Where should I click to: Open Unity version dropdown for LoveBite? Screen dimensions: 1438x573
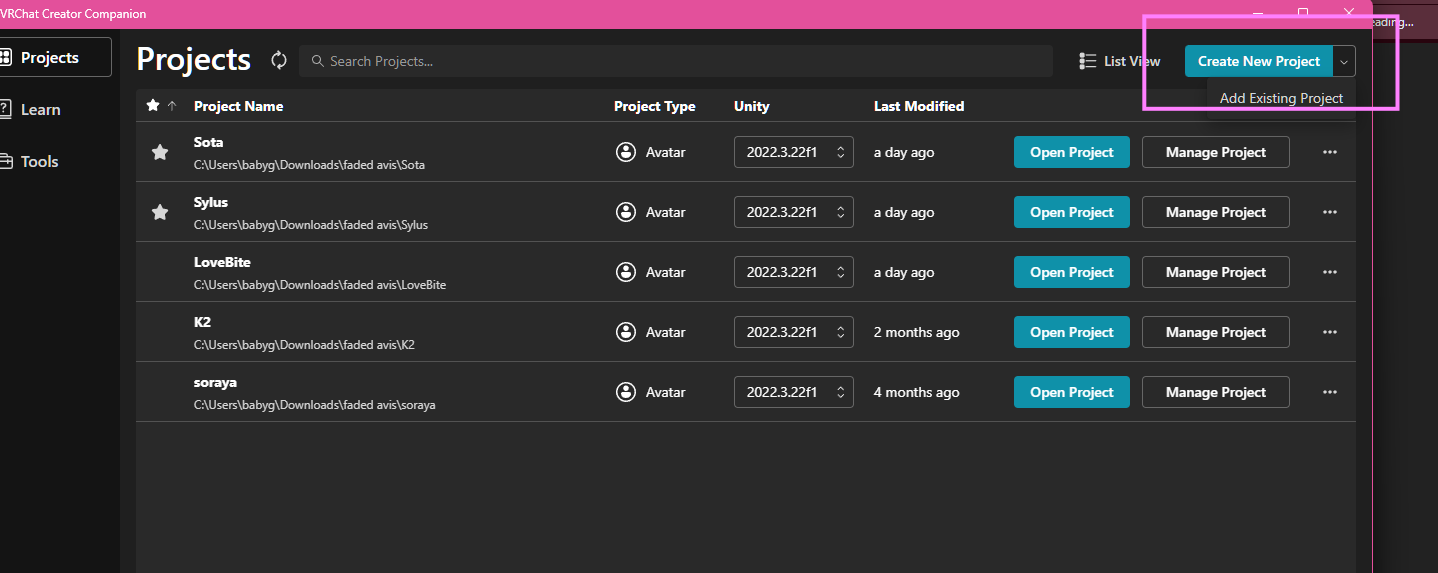coord(794,272)
